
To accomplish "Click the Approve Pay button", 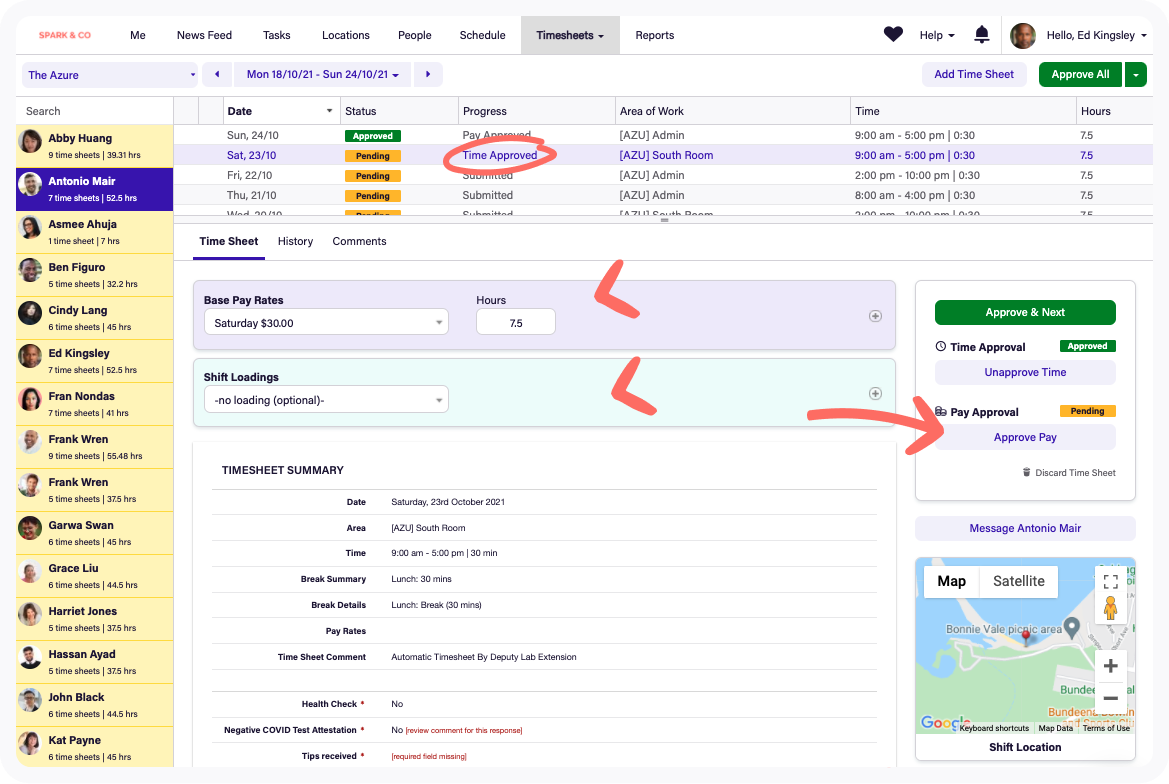I will (x=1025, y=437).
